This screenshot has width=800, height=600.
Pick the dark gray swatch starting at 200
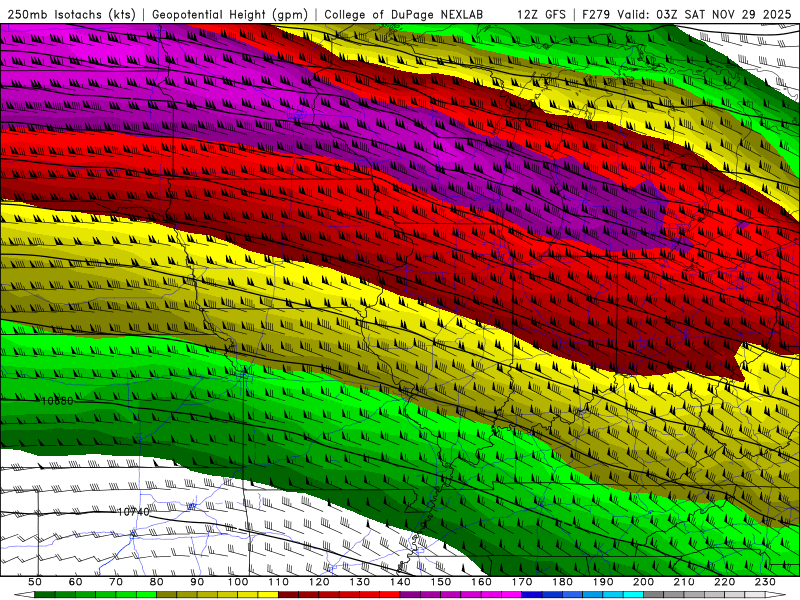[x=654, y=595]
